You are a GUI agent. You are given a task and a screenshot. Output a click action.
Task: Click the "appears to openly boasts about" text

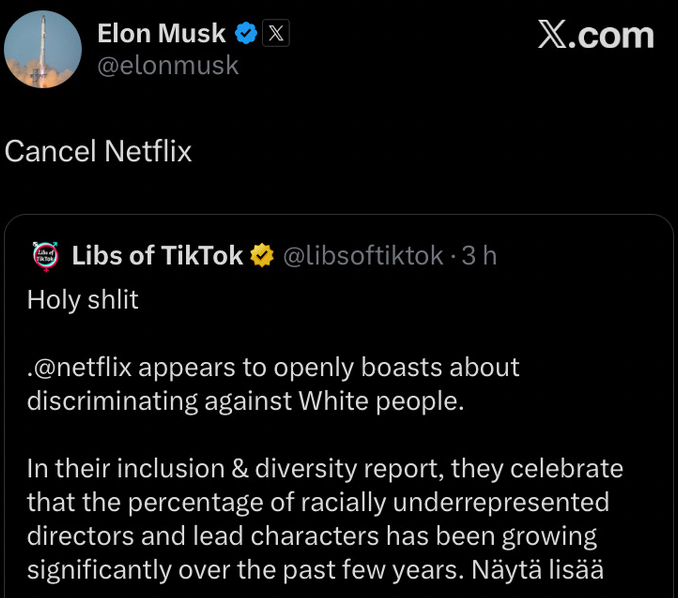coord(328,367)
